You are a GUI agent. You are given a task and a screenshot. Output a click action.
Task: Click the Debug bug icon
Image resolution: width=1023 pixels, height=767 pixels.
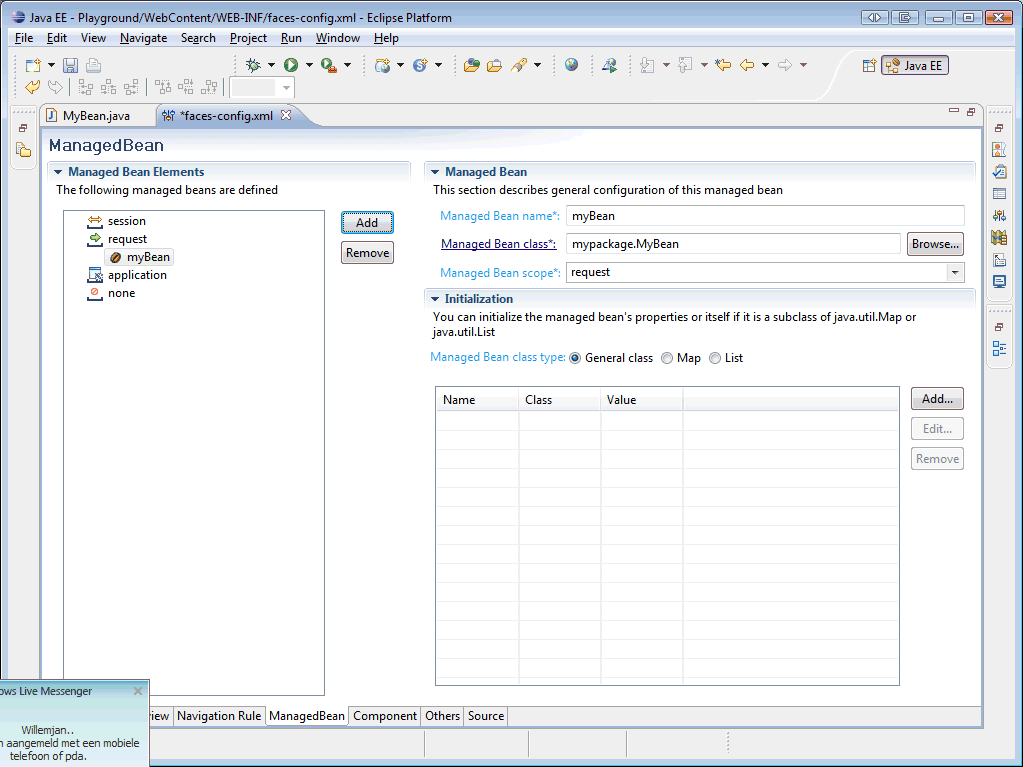(x=253, y=65)
